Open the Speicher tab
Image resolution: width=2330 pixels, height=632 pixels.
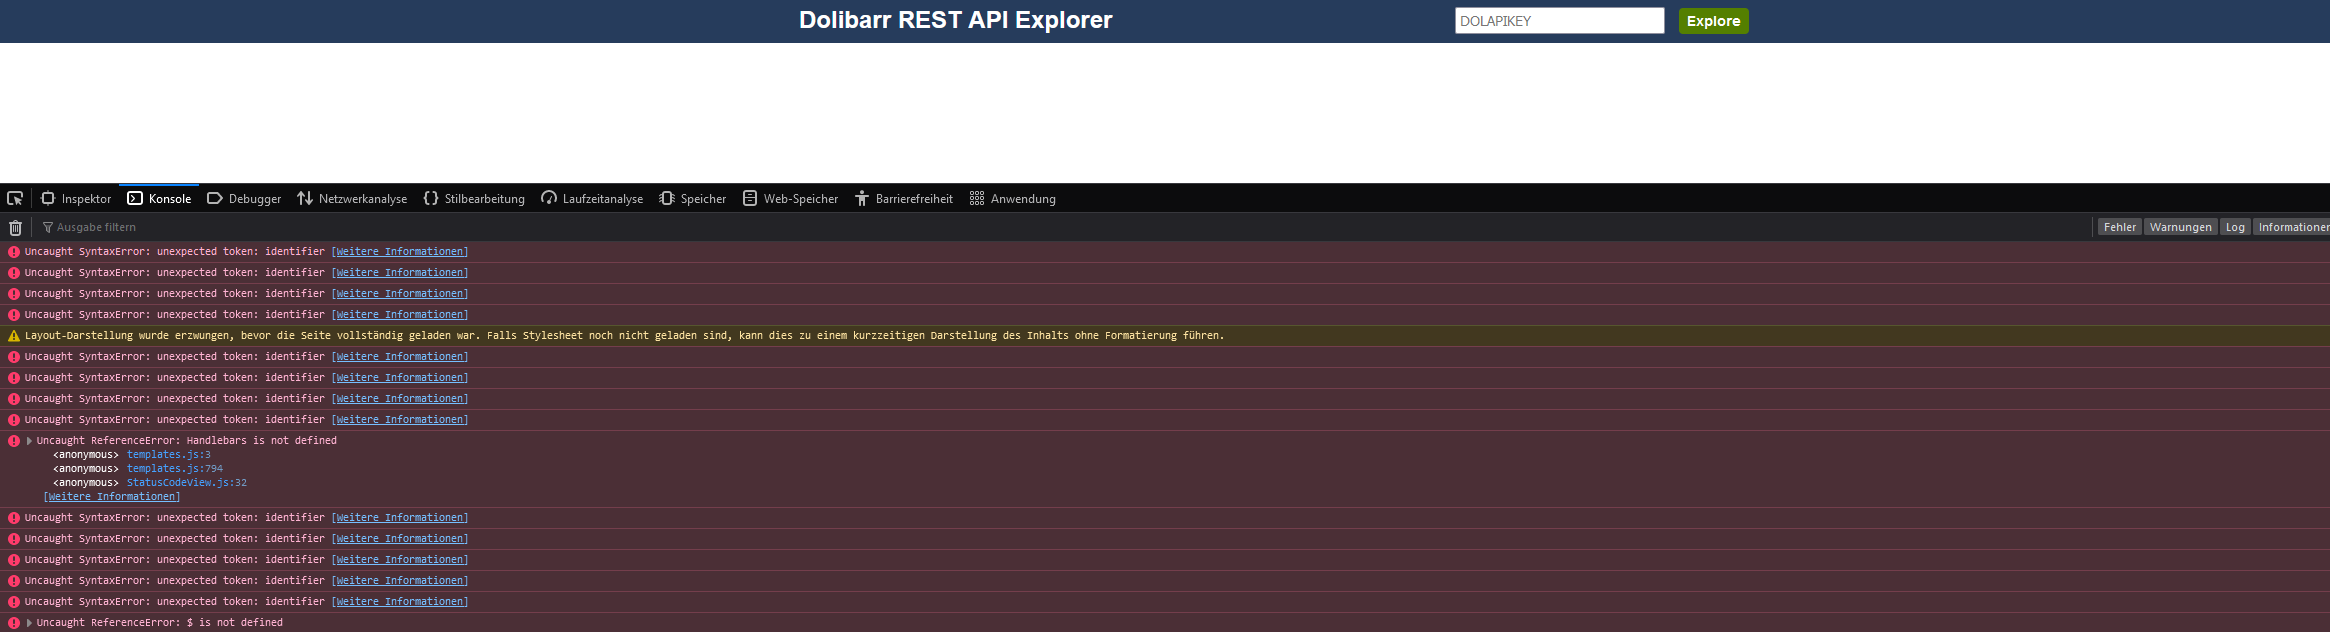click(x=693, y=198)
